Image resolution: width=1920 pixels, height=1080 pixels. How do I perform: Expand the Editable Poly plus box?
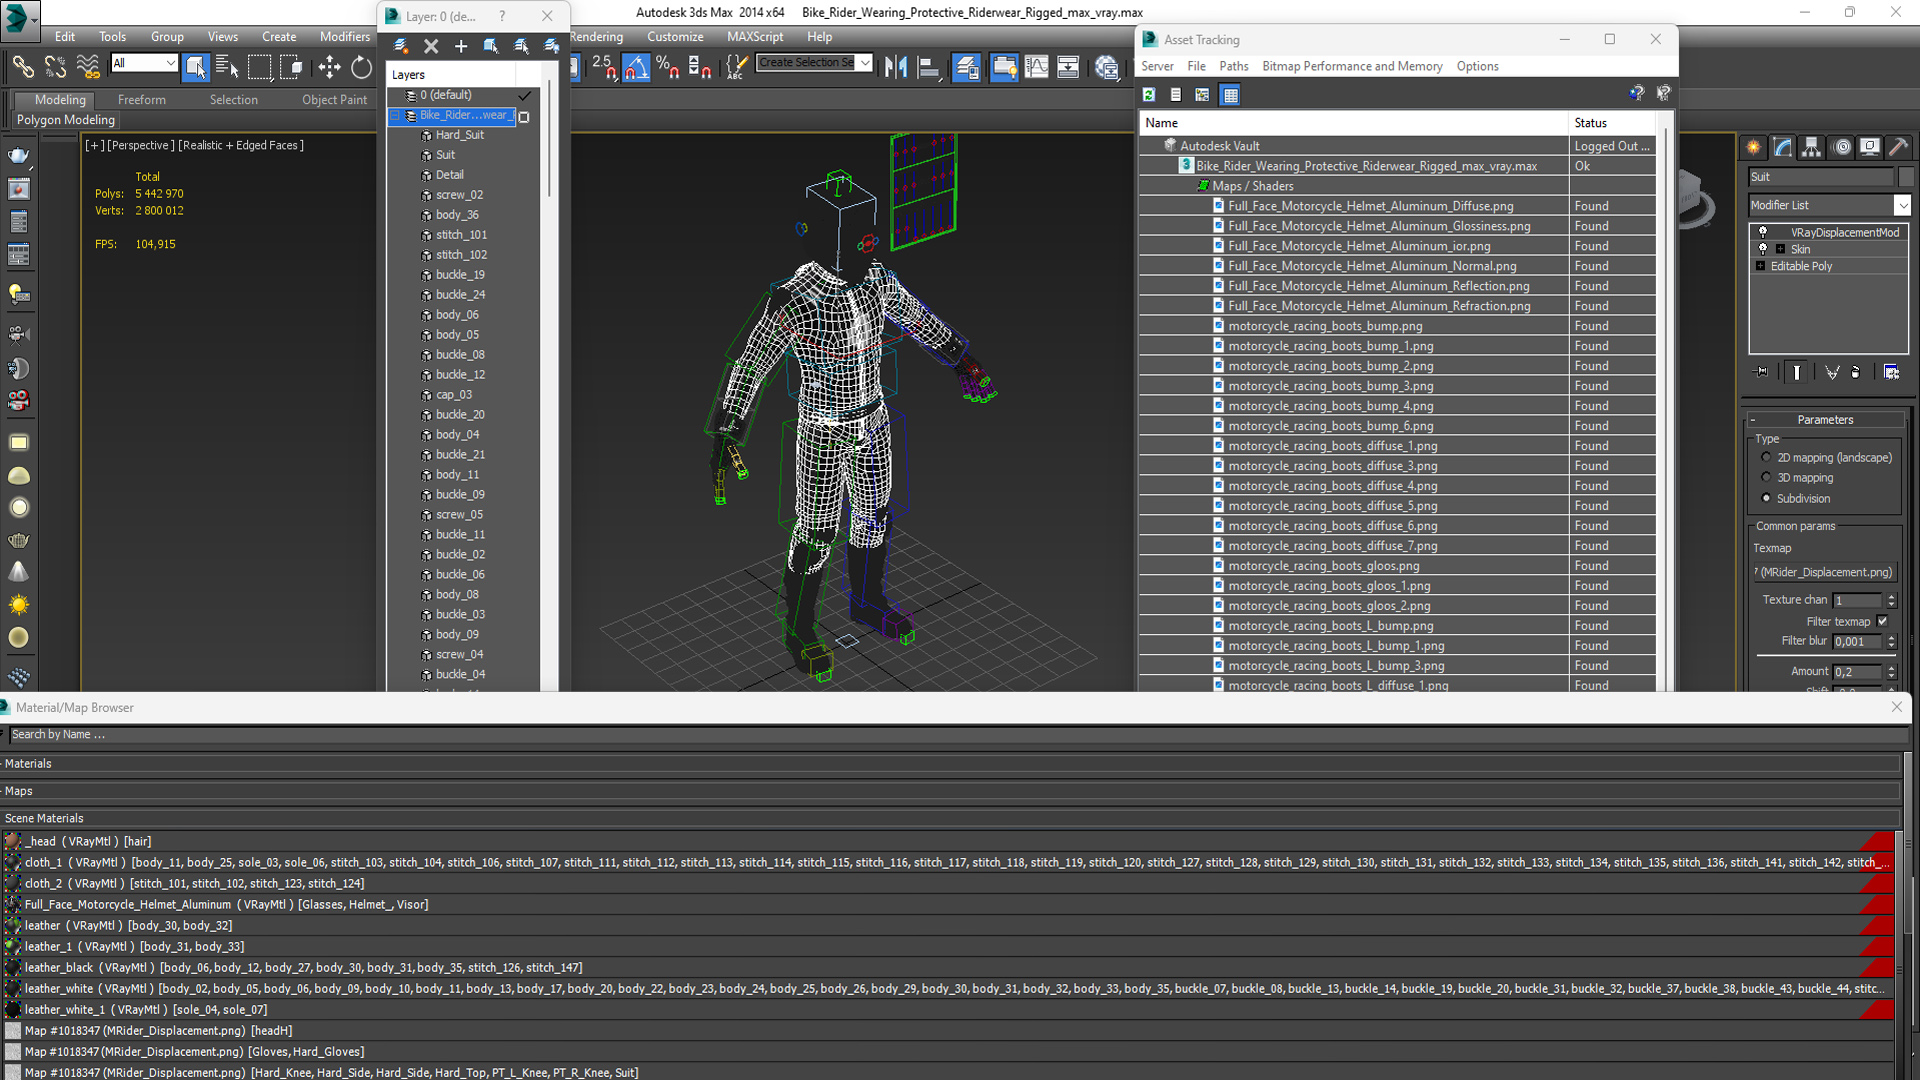pos(1760,266)
